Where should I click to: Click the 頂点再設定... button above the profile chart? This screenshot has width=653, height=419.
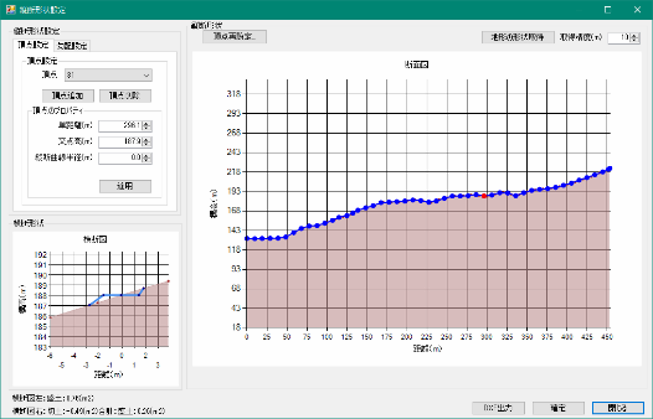234,37
